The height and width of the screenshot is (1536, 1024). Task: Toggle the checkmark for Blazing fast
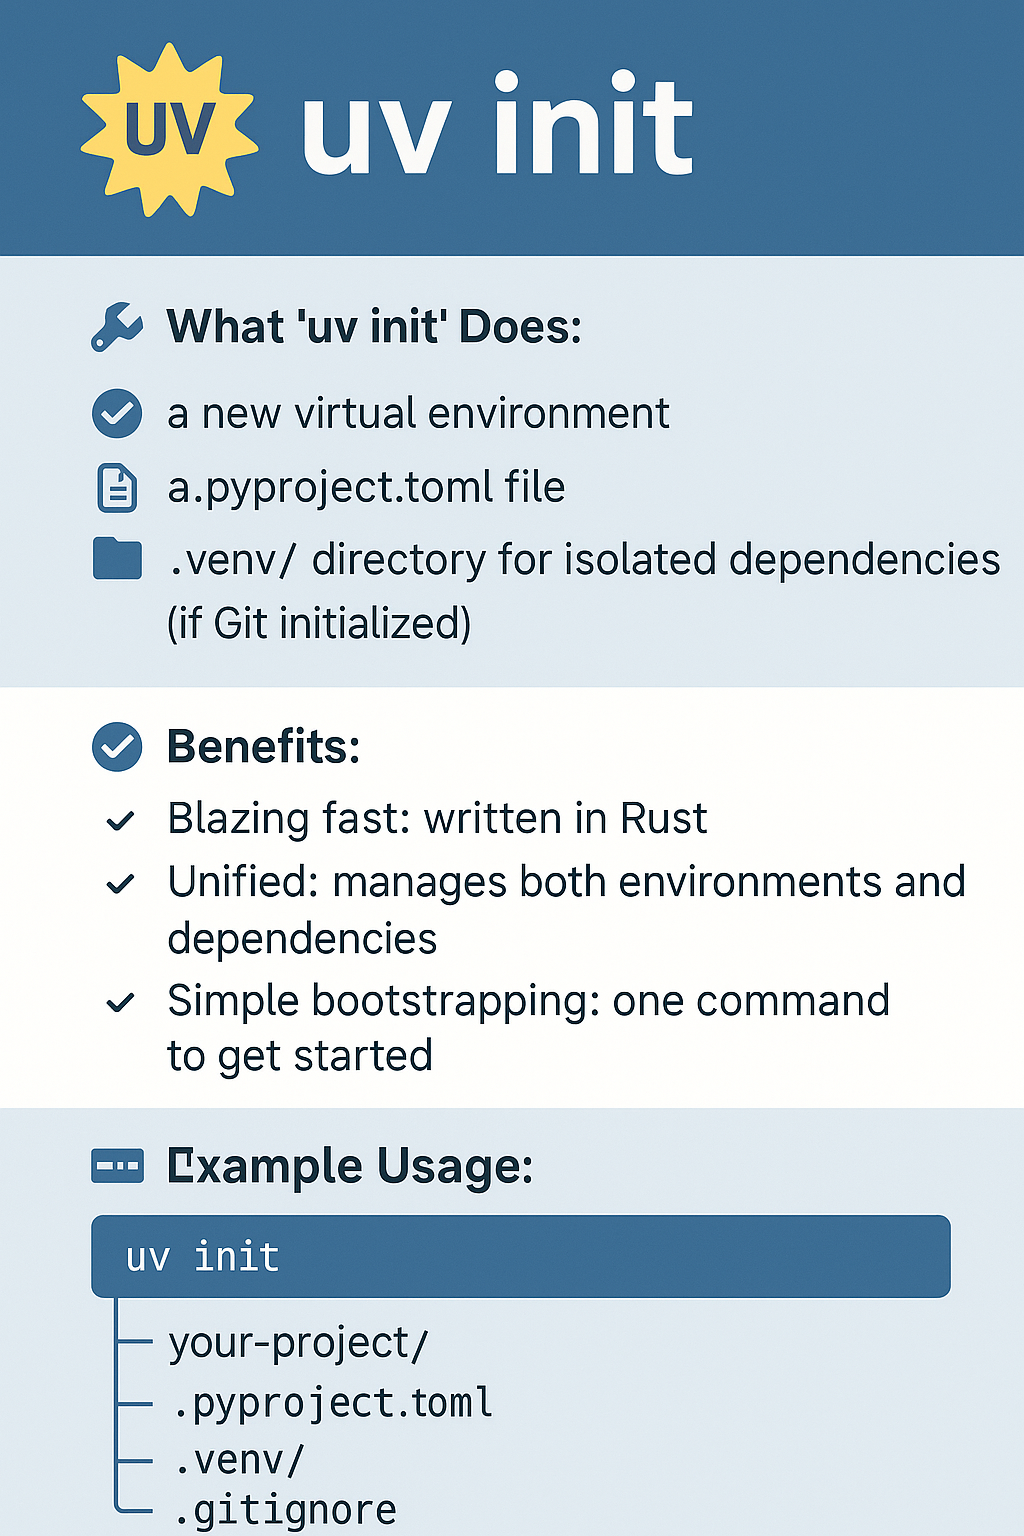[x=120, y=821]
